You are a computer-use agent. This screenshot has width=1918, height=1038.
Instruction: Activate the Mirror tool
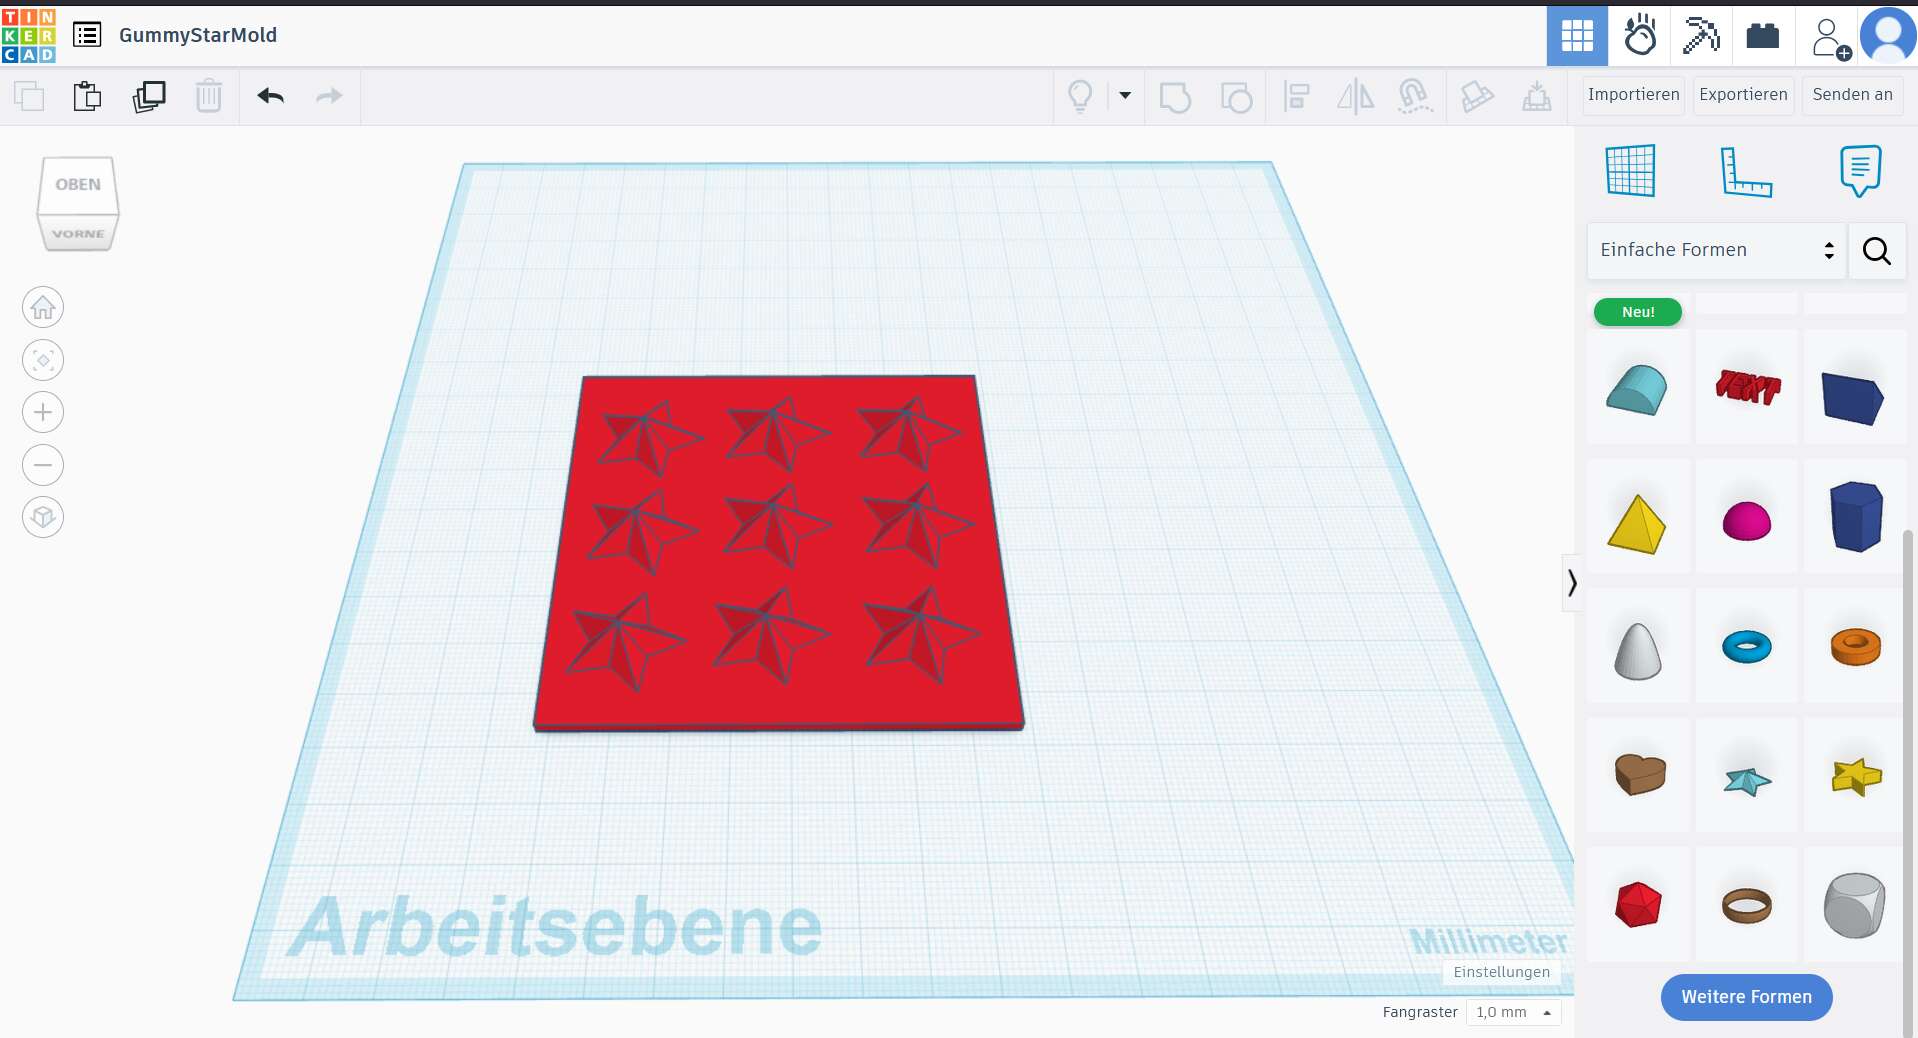pyautogui.click(x=1356, y=97)
